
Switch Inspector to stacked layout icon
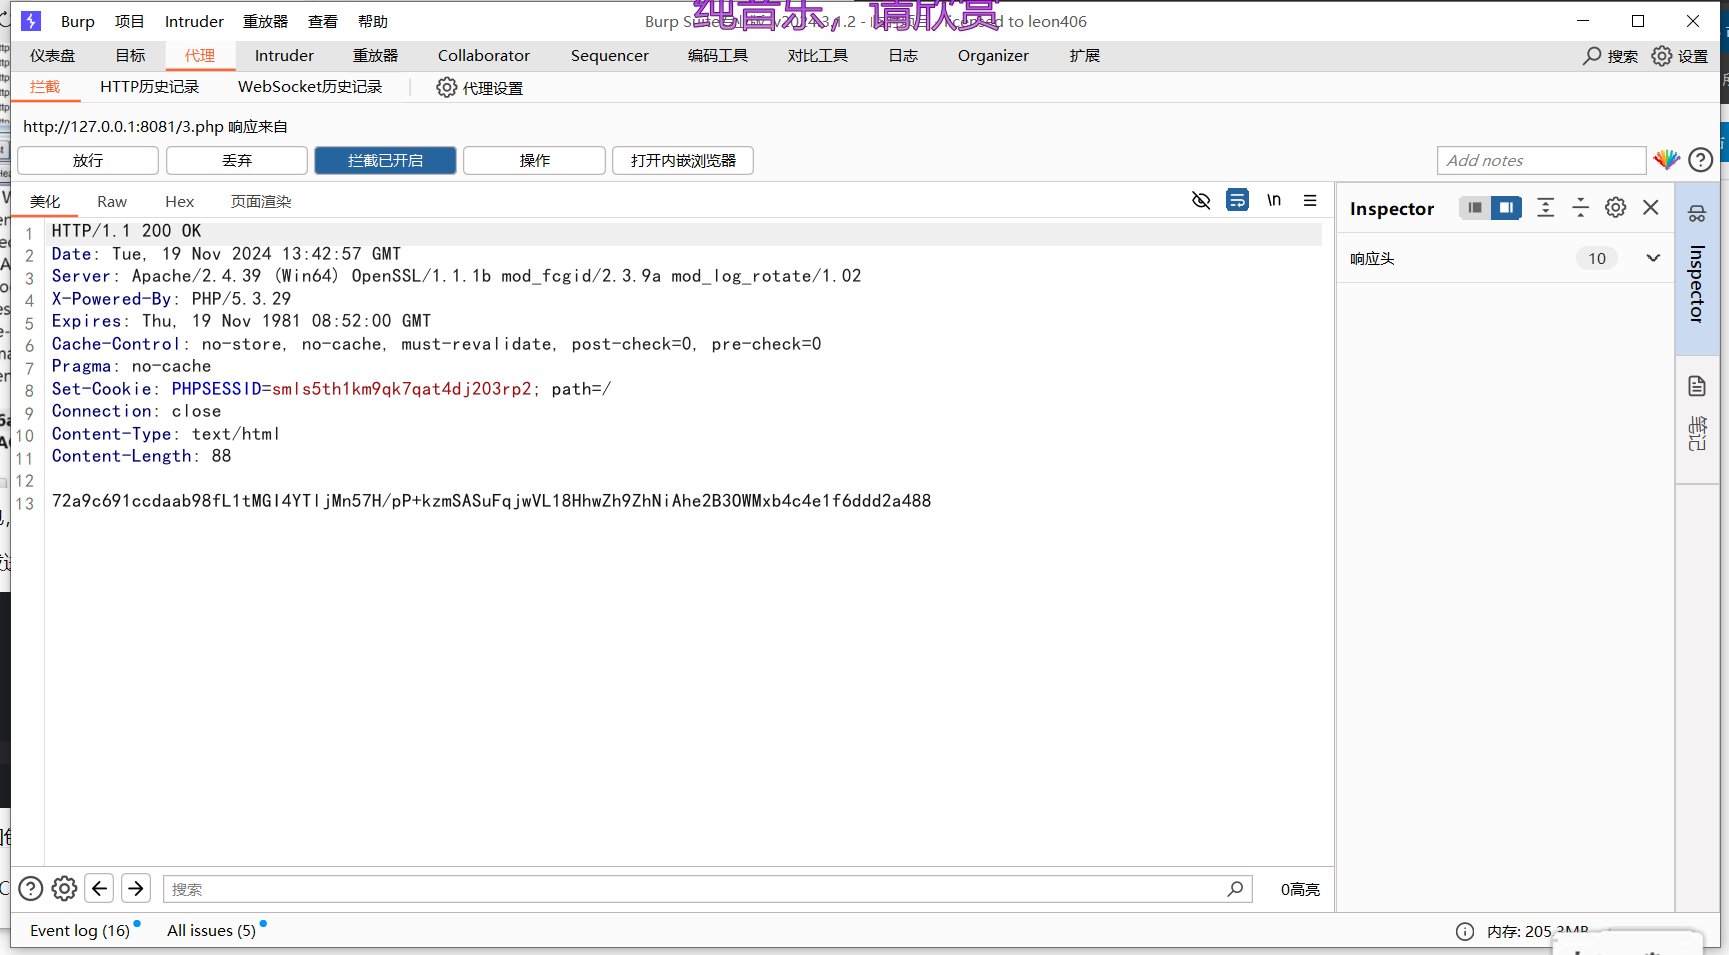pyautogui.click(x=1474, y=208)
